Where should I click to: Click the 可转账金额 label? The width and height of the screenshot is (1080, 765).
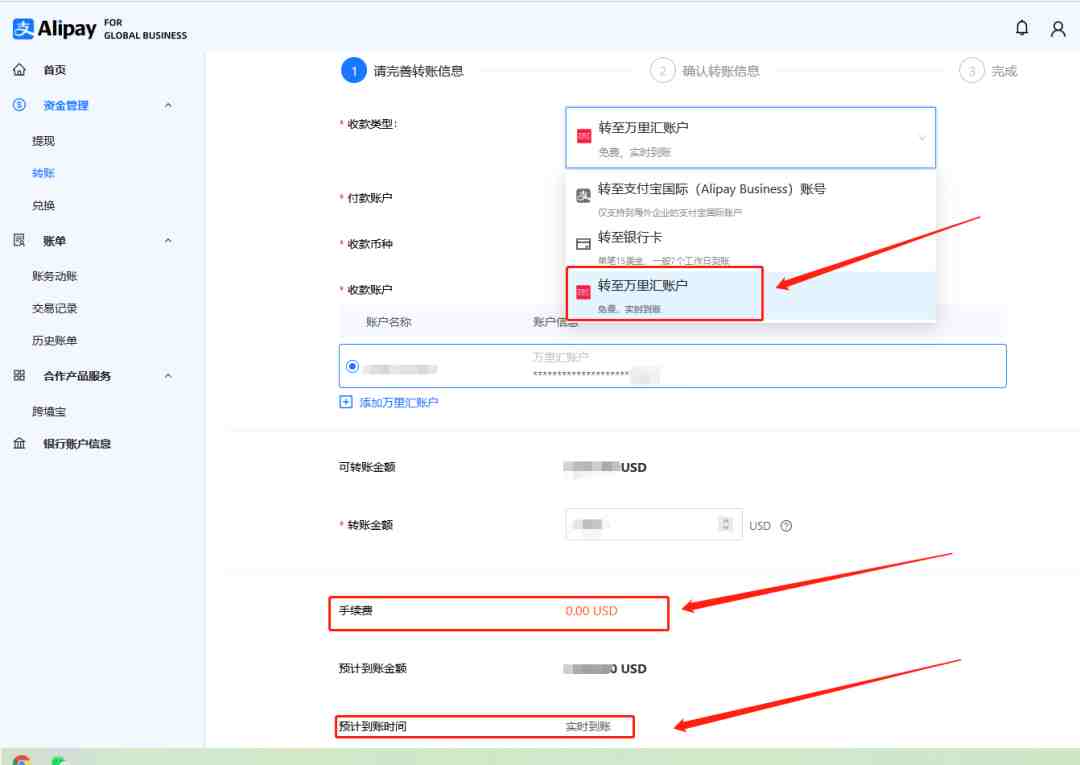[367, 468]
